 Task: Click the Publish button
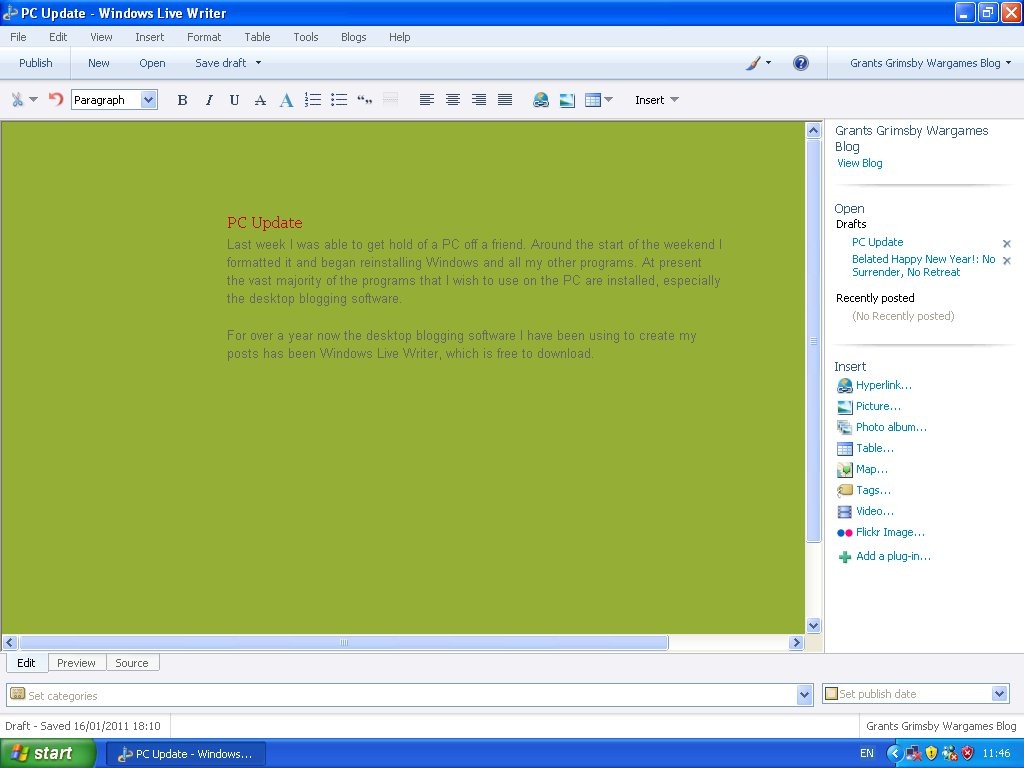(x=35, y=63)
